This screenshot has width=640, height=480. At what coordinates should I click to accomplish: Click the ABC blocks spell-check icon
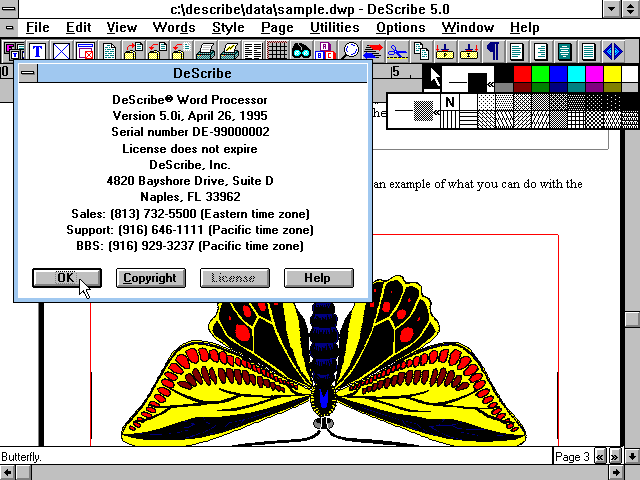click(x=325, y=51)
